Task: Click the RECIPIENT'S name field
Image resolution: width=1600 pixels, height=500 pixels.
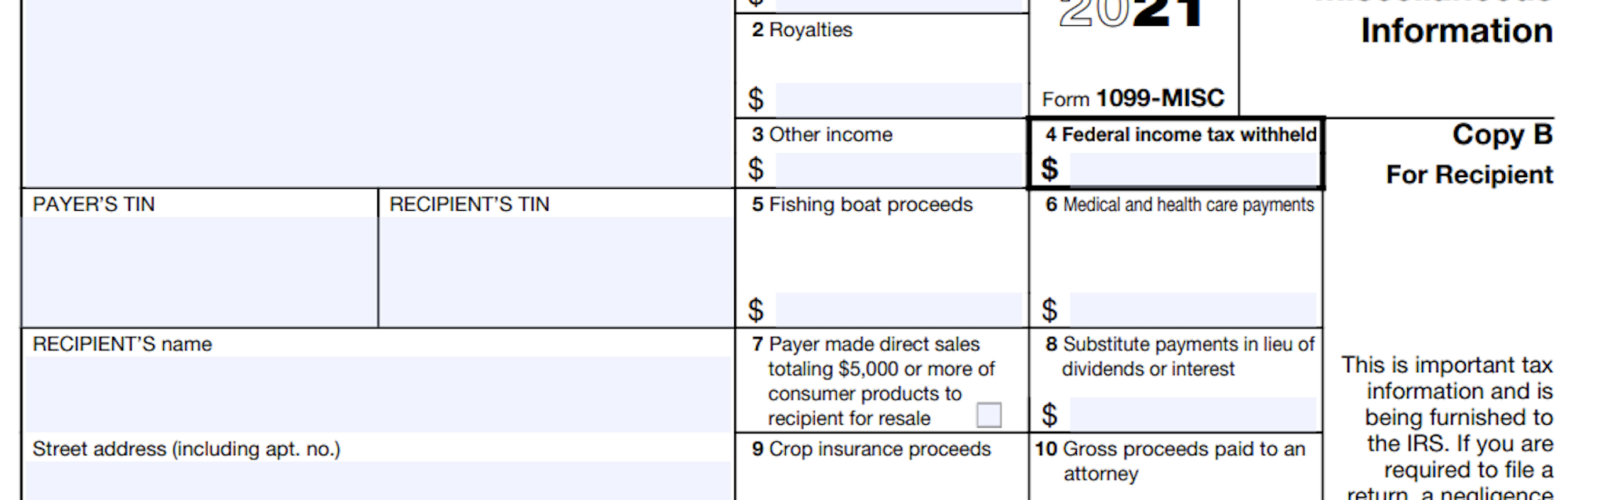Action: (378, 394)
